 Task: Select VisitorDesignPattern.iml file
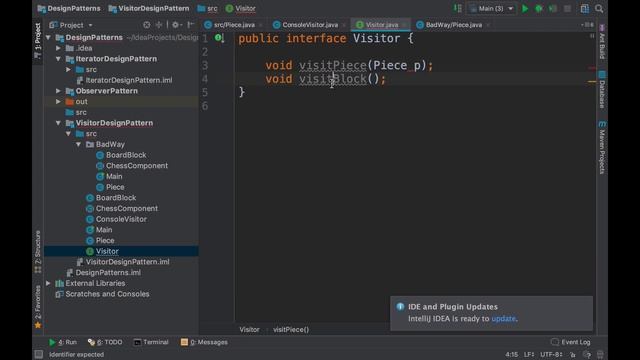pyautogui.click(x=127, y=262)
